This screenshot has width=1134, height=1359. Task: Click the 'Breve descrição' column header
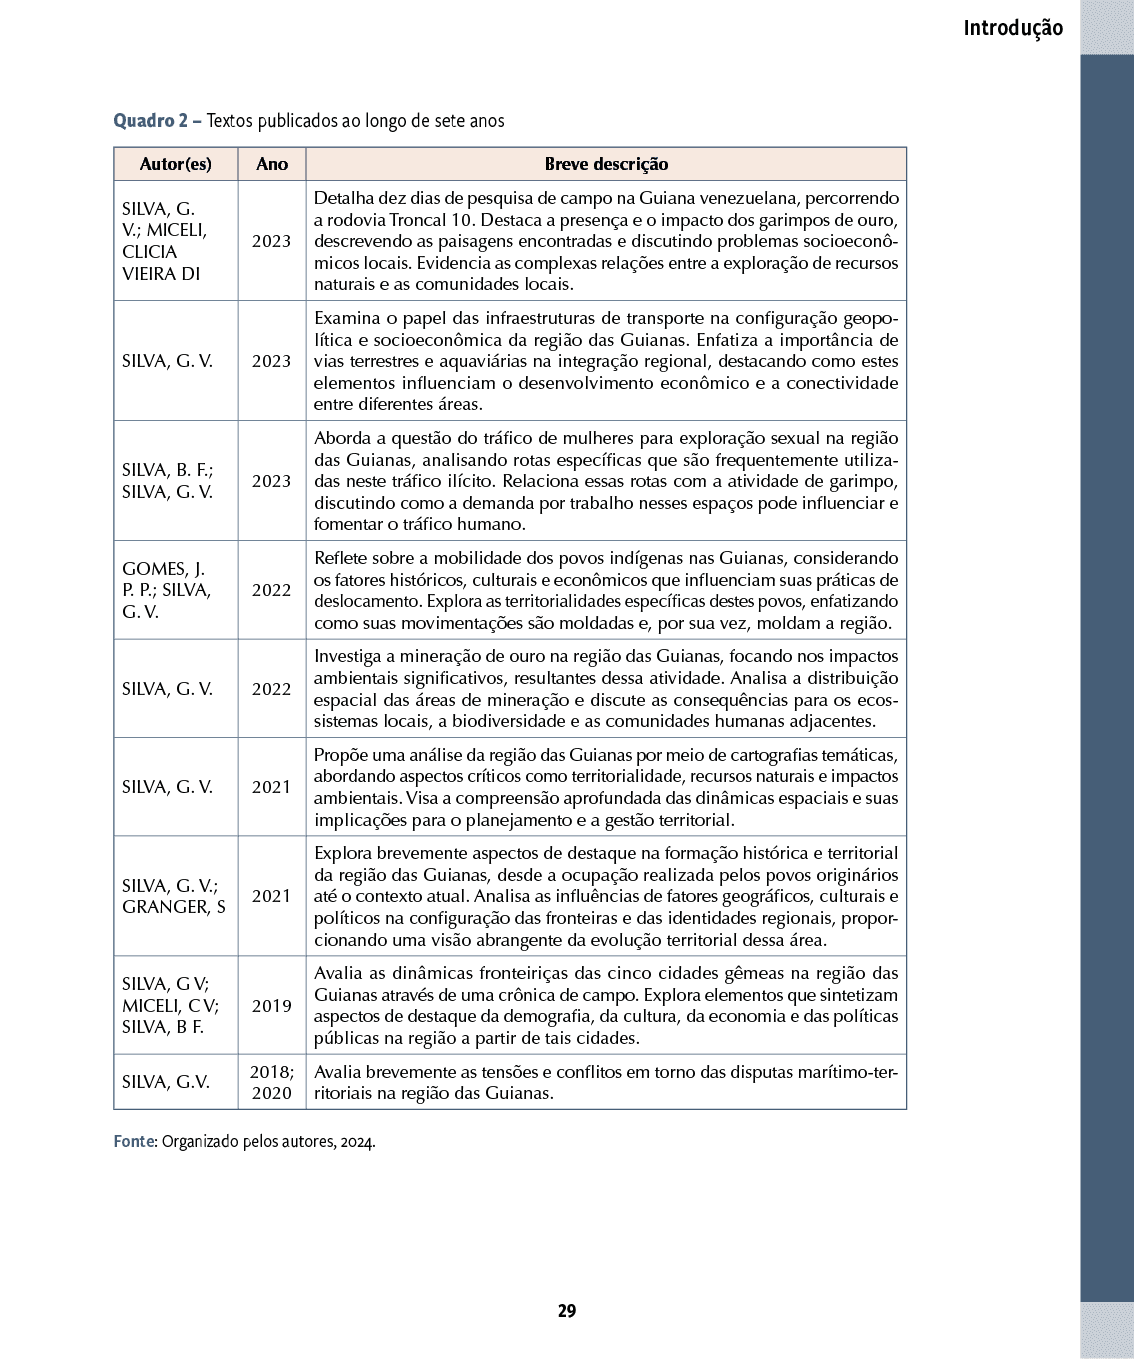606,164
